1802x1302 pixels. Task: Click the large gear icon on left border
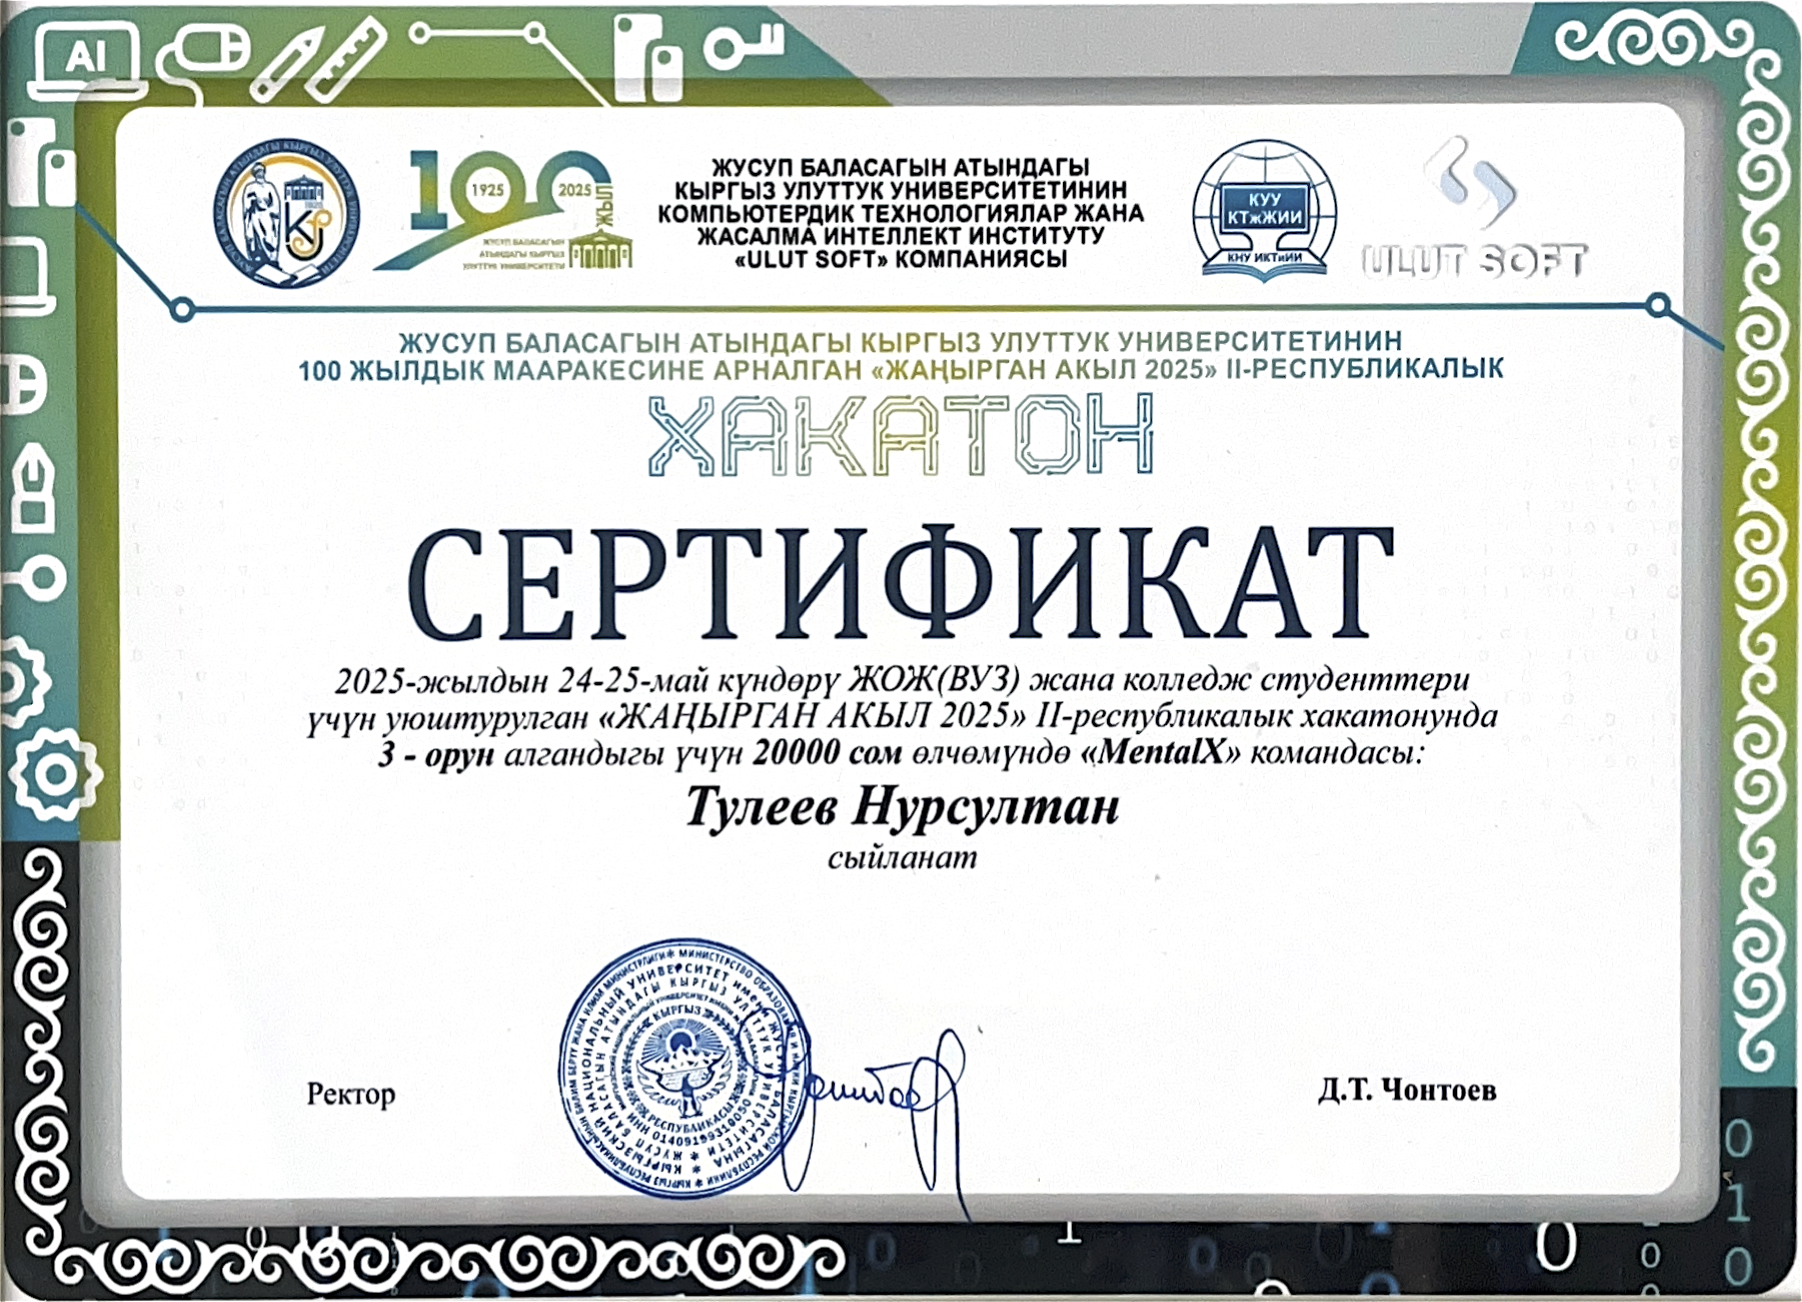coord(55,775)
